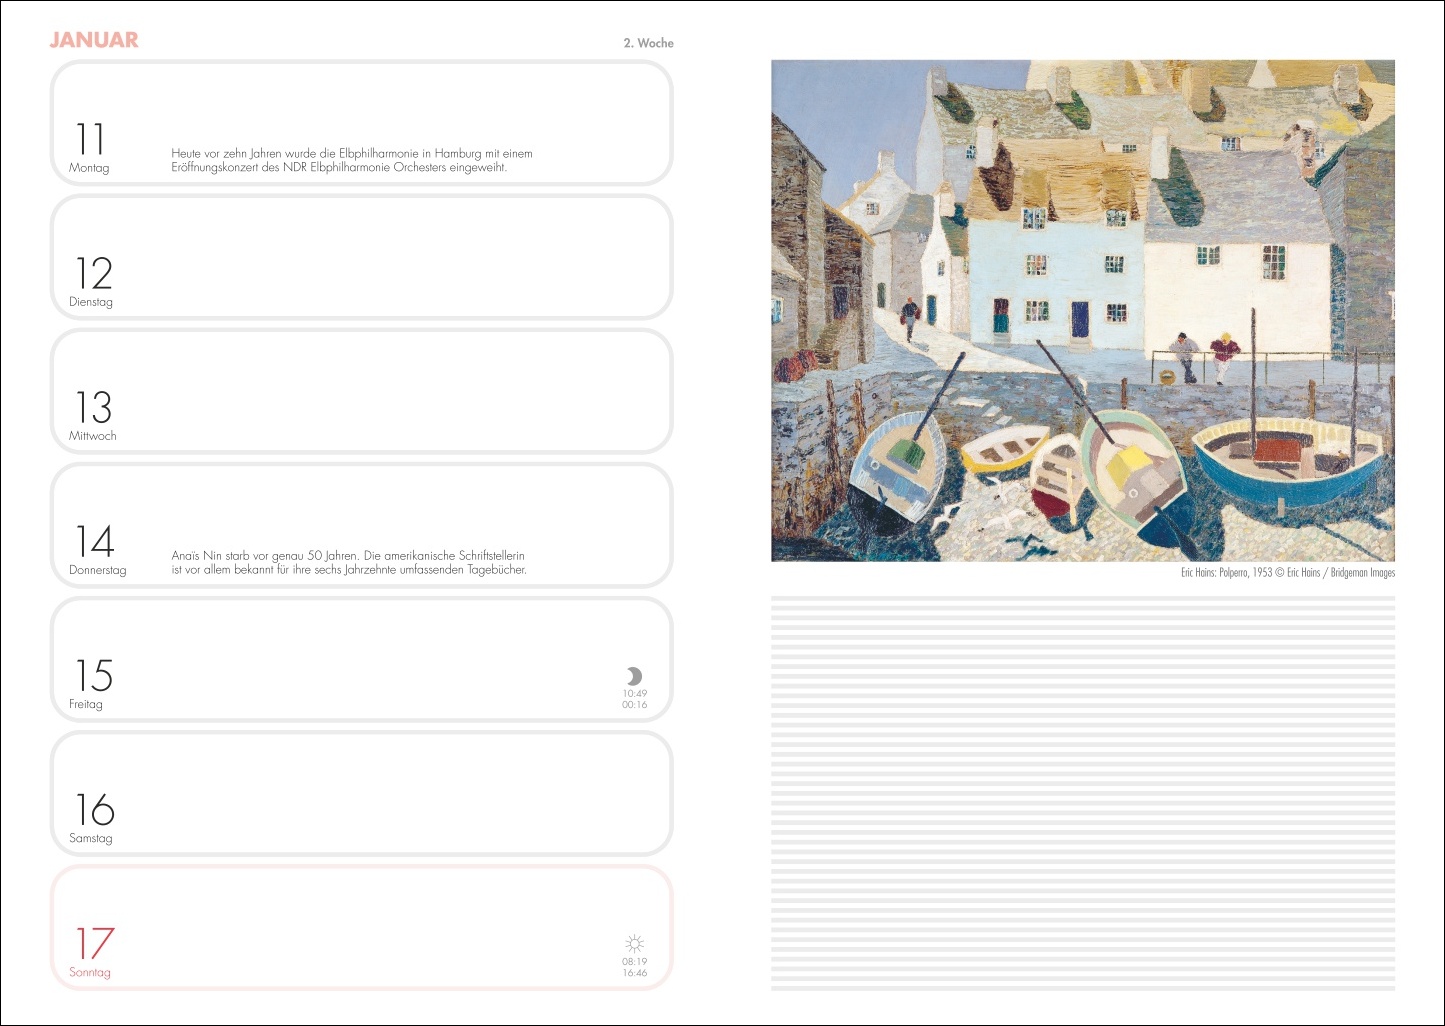
Task: Click the Samstag 16 entry field
Action: (x=362, y=793)
